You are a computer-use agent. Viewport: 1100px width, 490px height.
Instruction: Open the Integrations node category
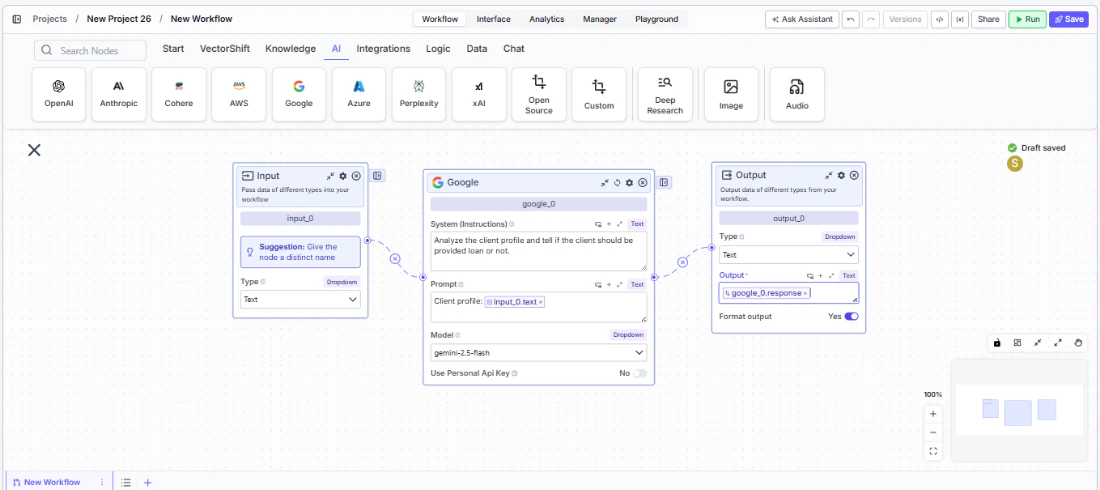point(383,48)
